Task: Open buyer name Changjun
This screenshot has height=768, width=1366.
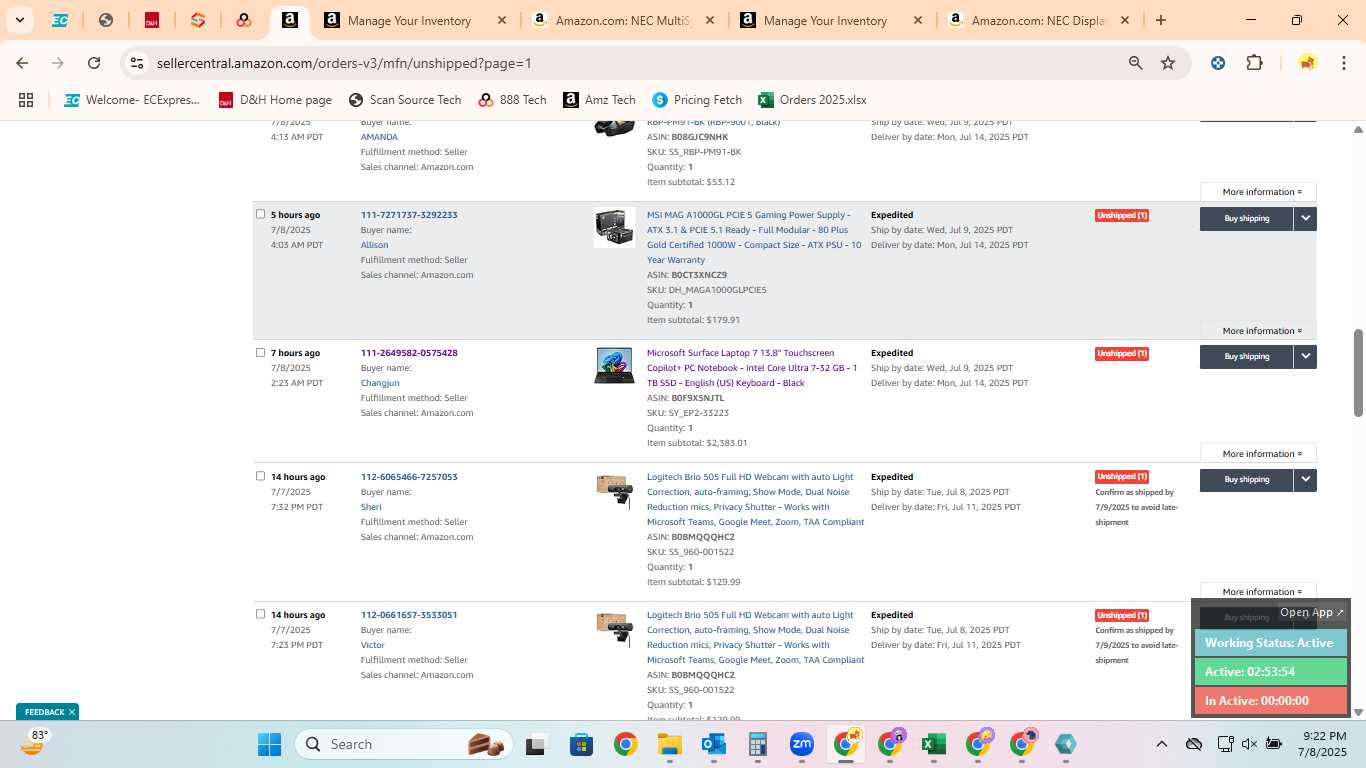Action: 380,383
